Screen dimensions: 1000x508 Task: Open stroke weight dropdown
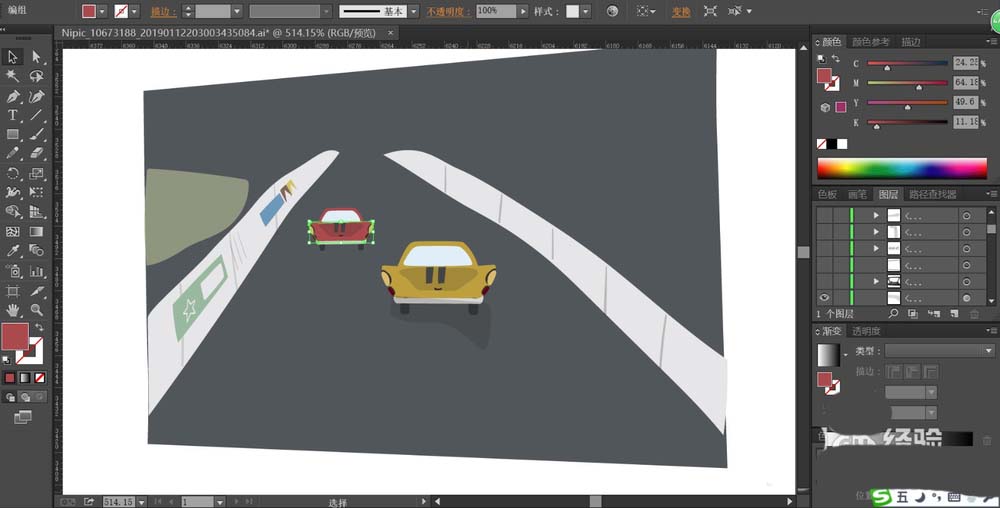click(x=237, y=11)
